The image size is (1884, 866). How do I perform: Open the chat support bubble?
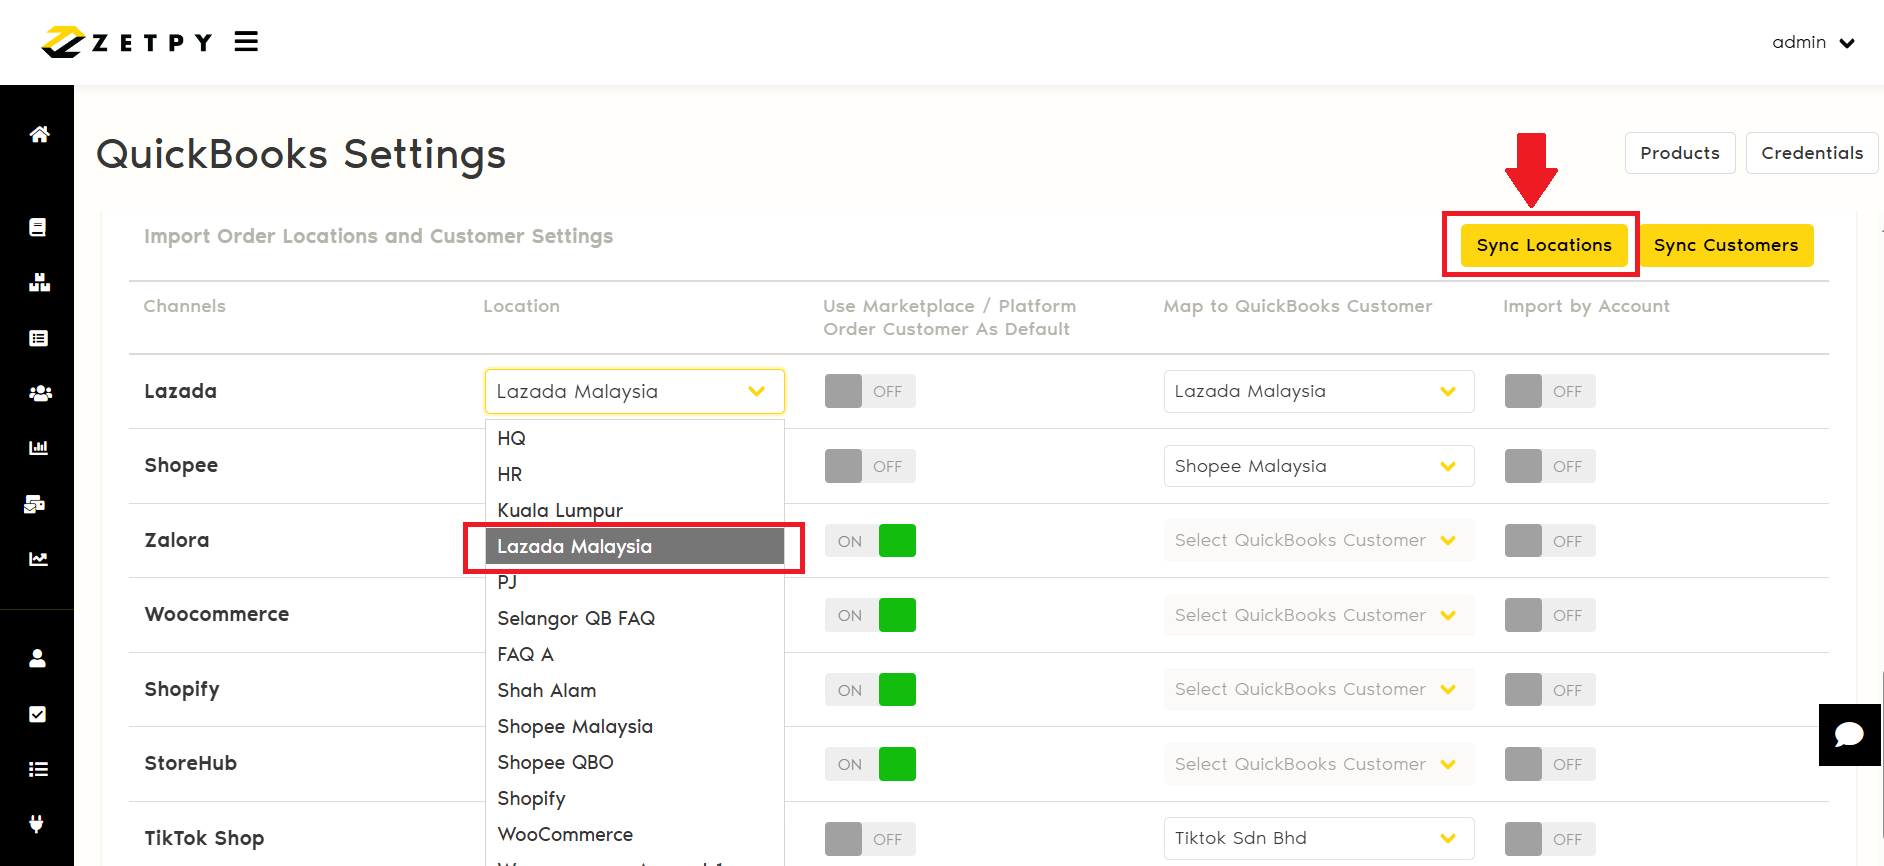[1849, 735]
